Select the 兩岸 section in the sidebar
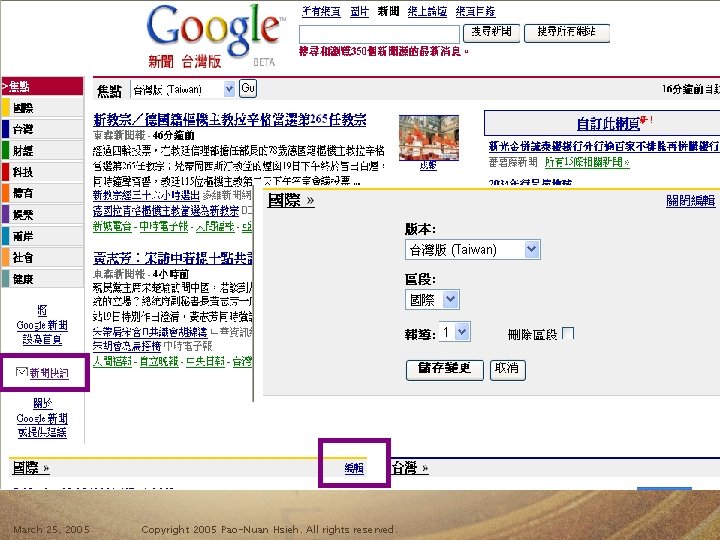 point(42,236)
